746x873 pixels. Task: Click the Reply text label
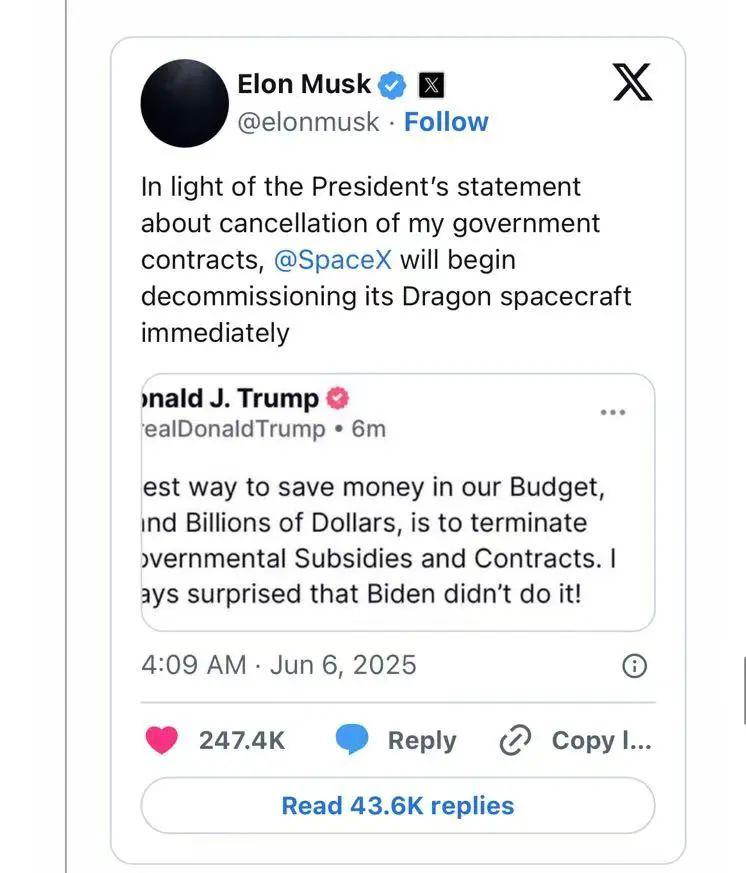point(421,740)
